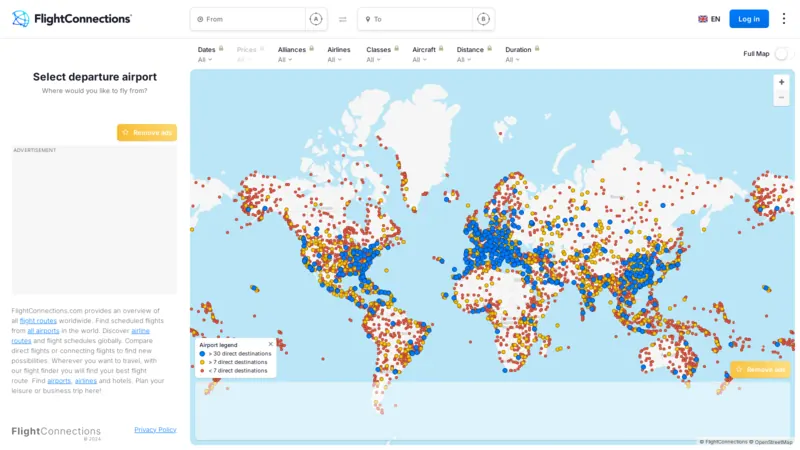Screen dimensions: 800x450
Task: Open the flight routes link
Action: tap(38, 320)
